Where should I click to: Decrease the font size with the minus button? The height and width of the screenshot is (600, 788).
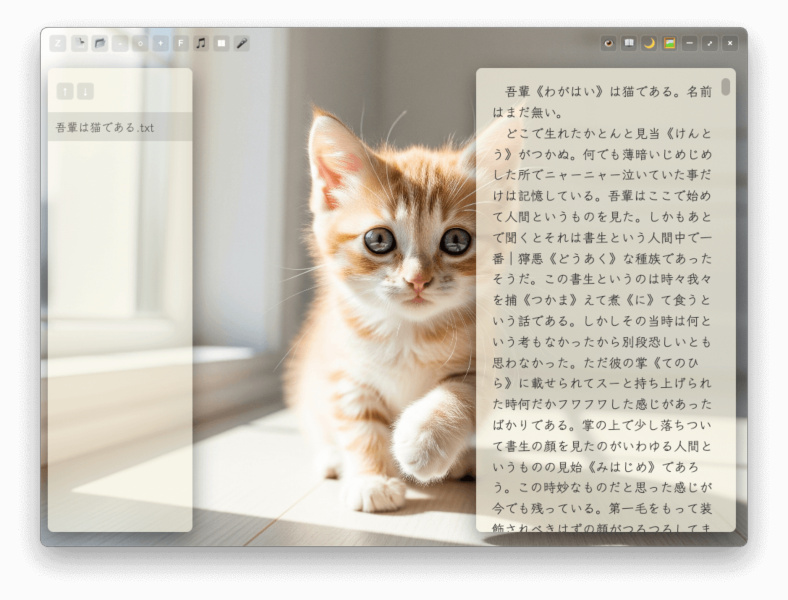pos(120,44)
